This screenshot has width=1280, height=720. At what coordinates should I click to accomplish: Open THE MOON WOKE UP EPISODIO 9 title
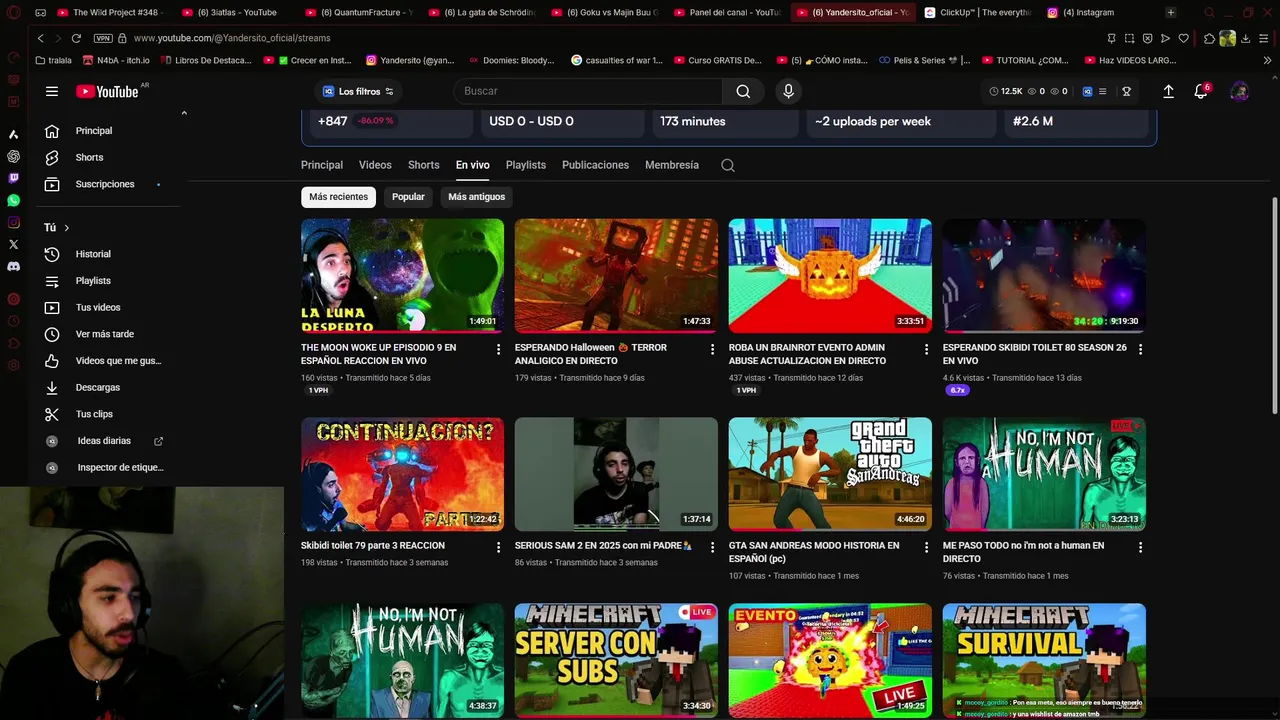(x=378, y=354)
